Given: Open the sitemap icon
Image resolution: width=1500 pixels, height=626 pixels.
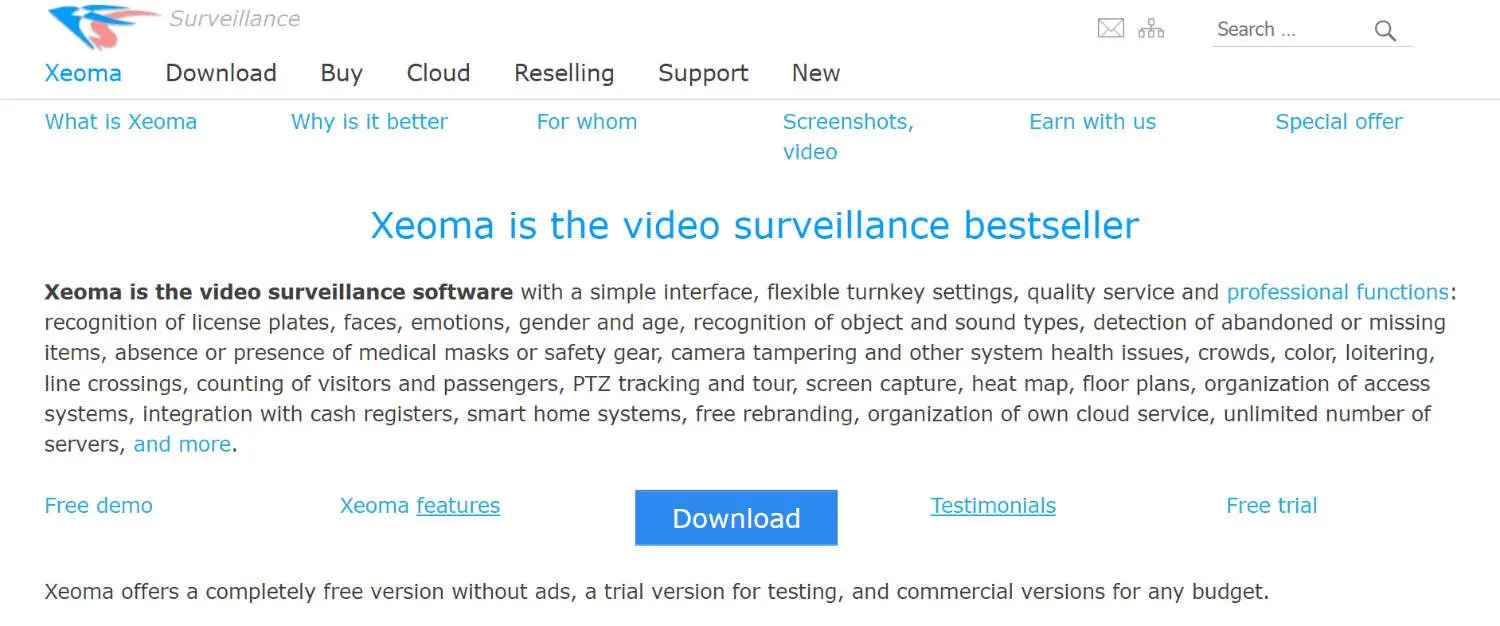Looking at the screenshot, I should click(x=1151, y=29).
